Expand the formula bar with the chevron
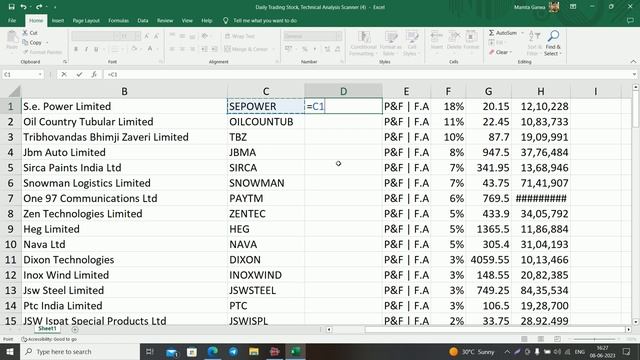Image resolution: width=640 pixels, height=360 pixels. [x=634, y=74]
